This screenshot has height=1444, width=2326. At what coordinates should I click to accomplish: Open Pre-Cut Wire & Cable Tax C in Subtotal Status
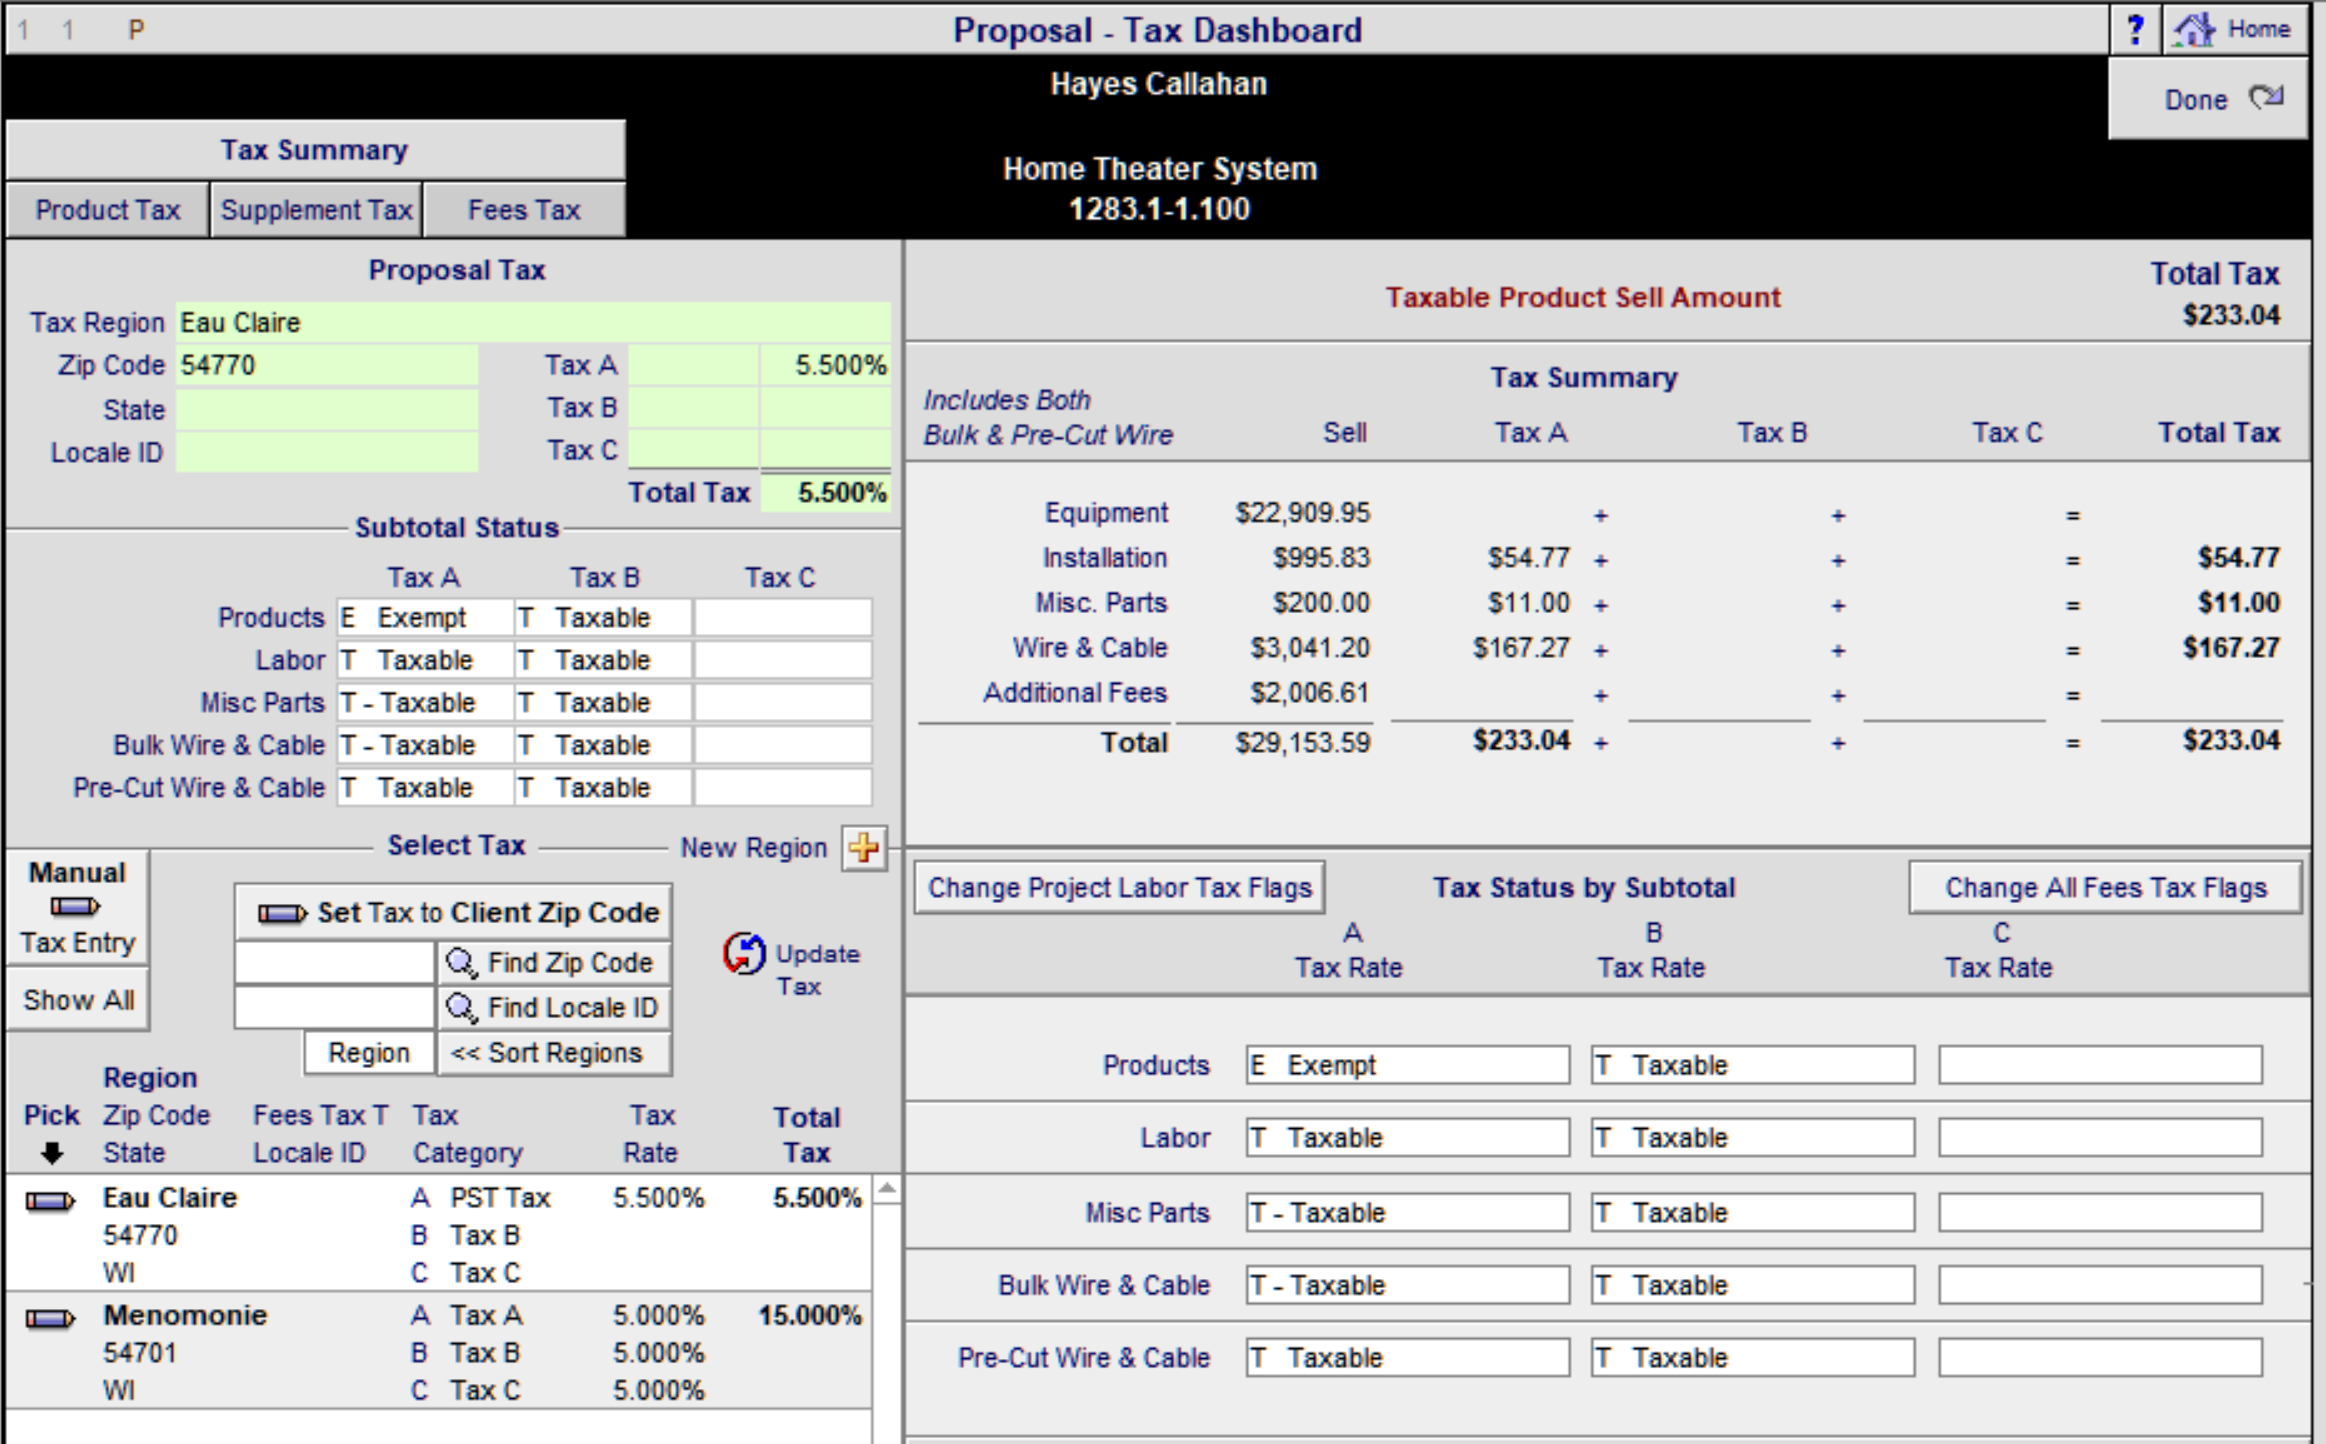coord(783,788)
